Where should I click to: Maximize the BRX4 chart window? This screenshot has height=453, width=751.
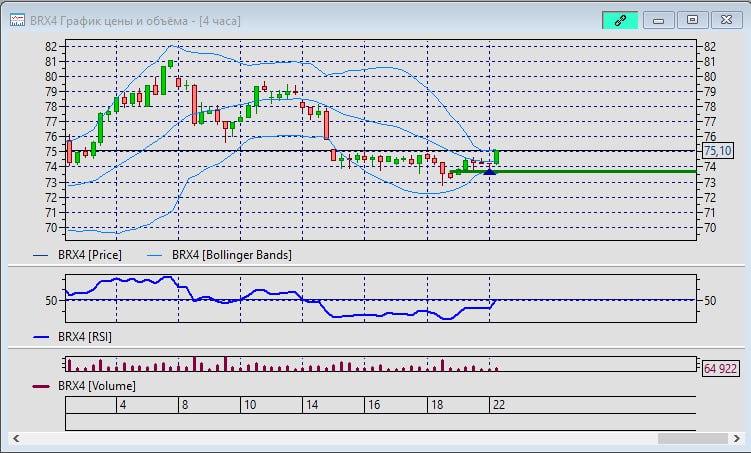pyautogui.click(x=692, y=20)
